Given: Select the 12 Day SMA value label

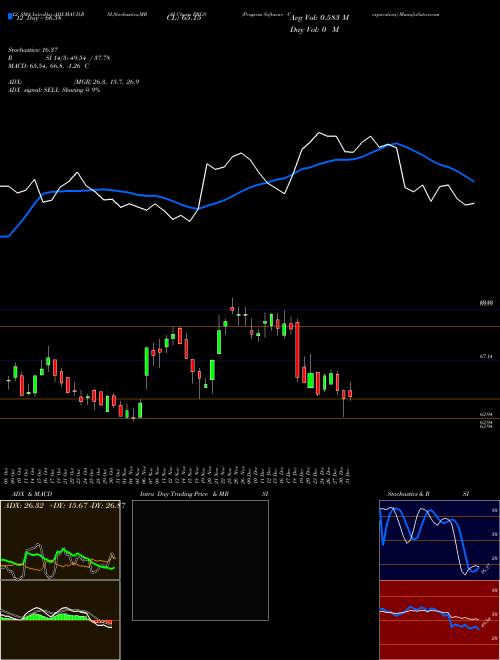Looking at the screenshot, I should pyautogui.click(x=39, y=18).
